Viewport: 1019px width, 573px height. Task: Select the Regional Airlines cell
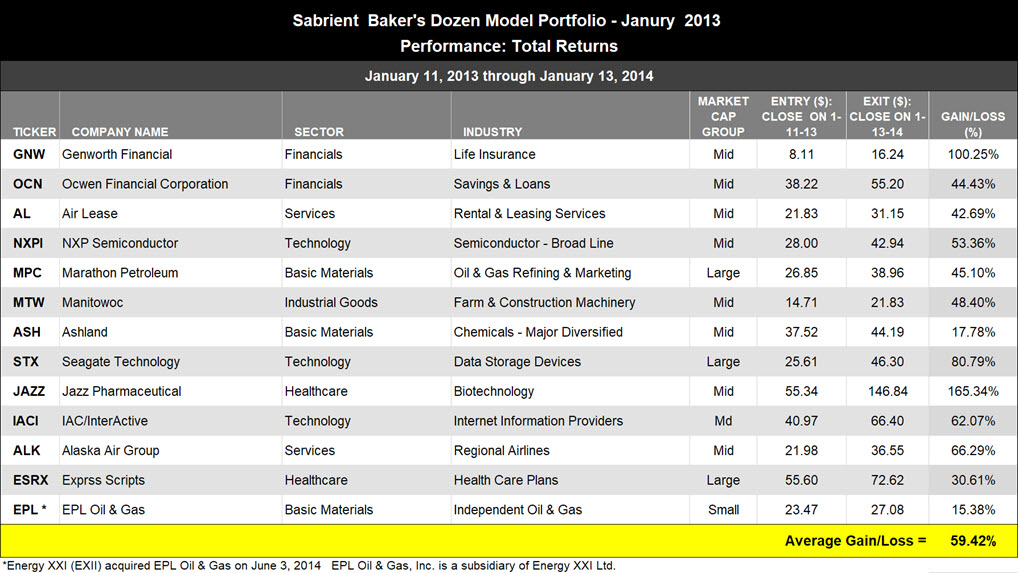click(502, 451)
